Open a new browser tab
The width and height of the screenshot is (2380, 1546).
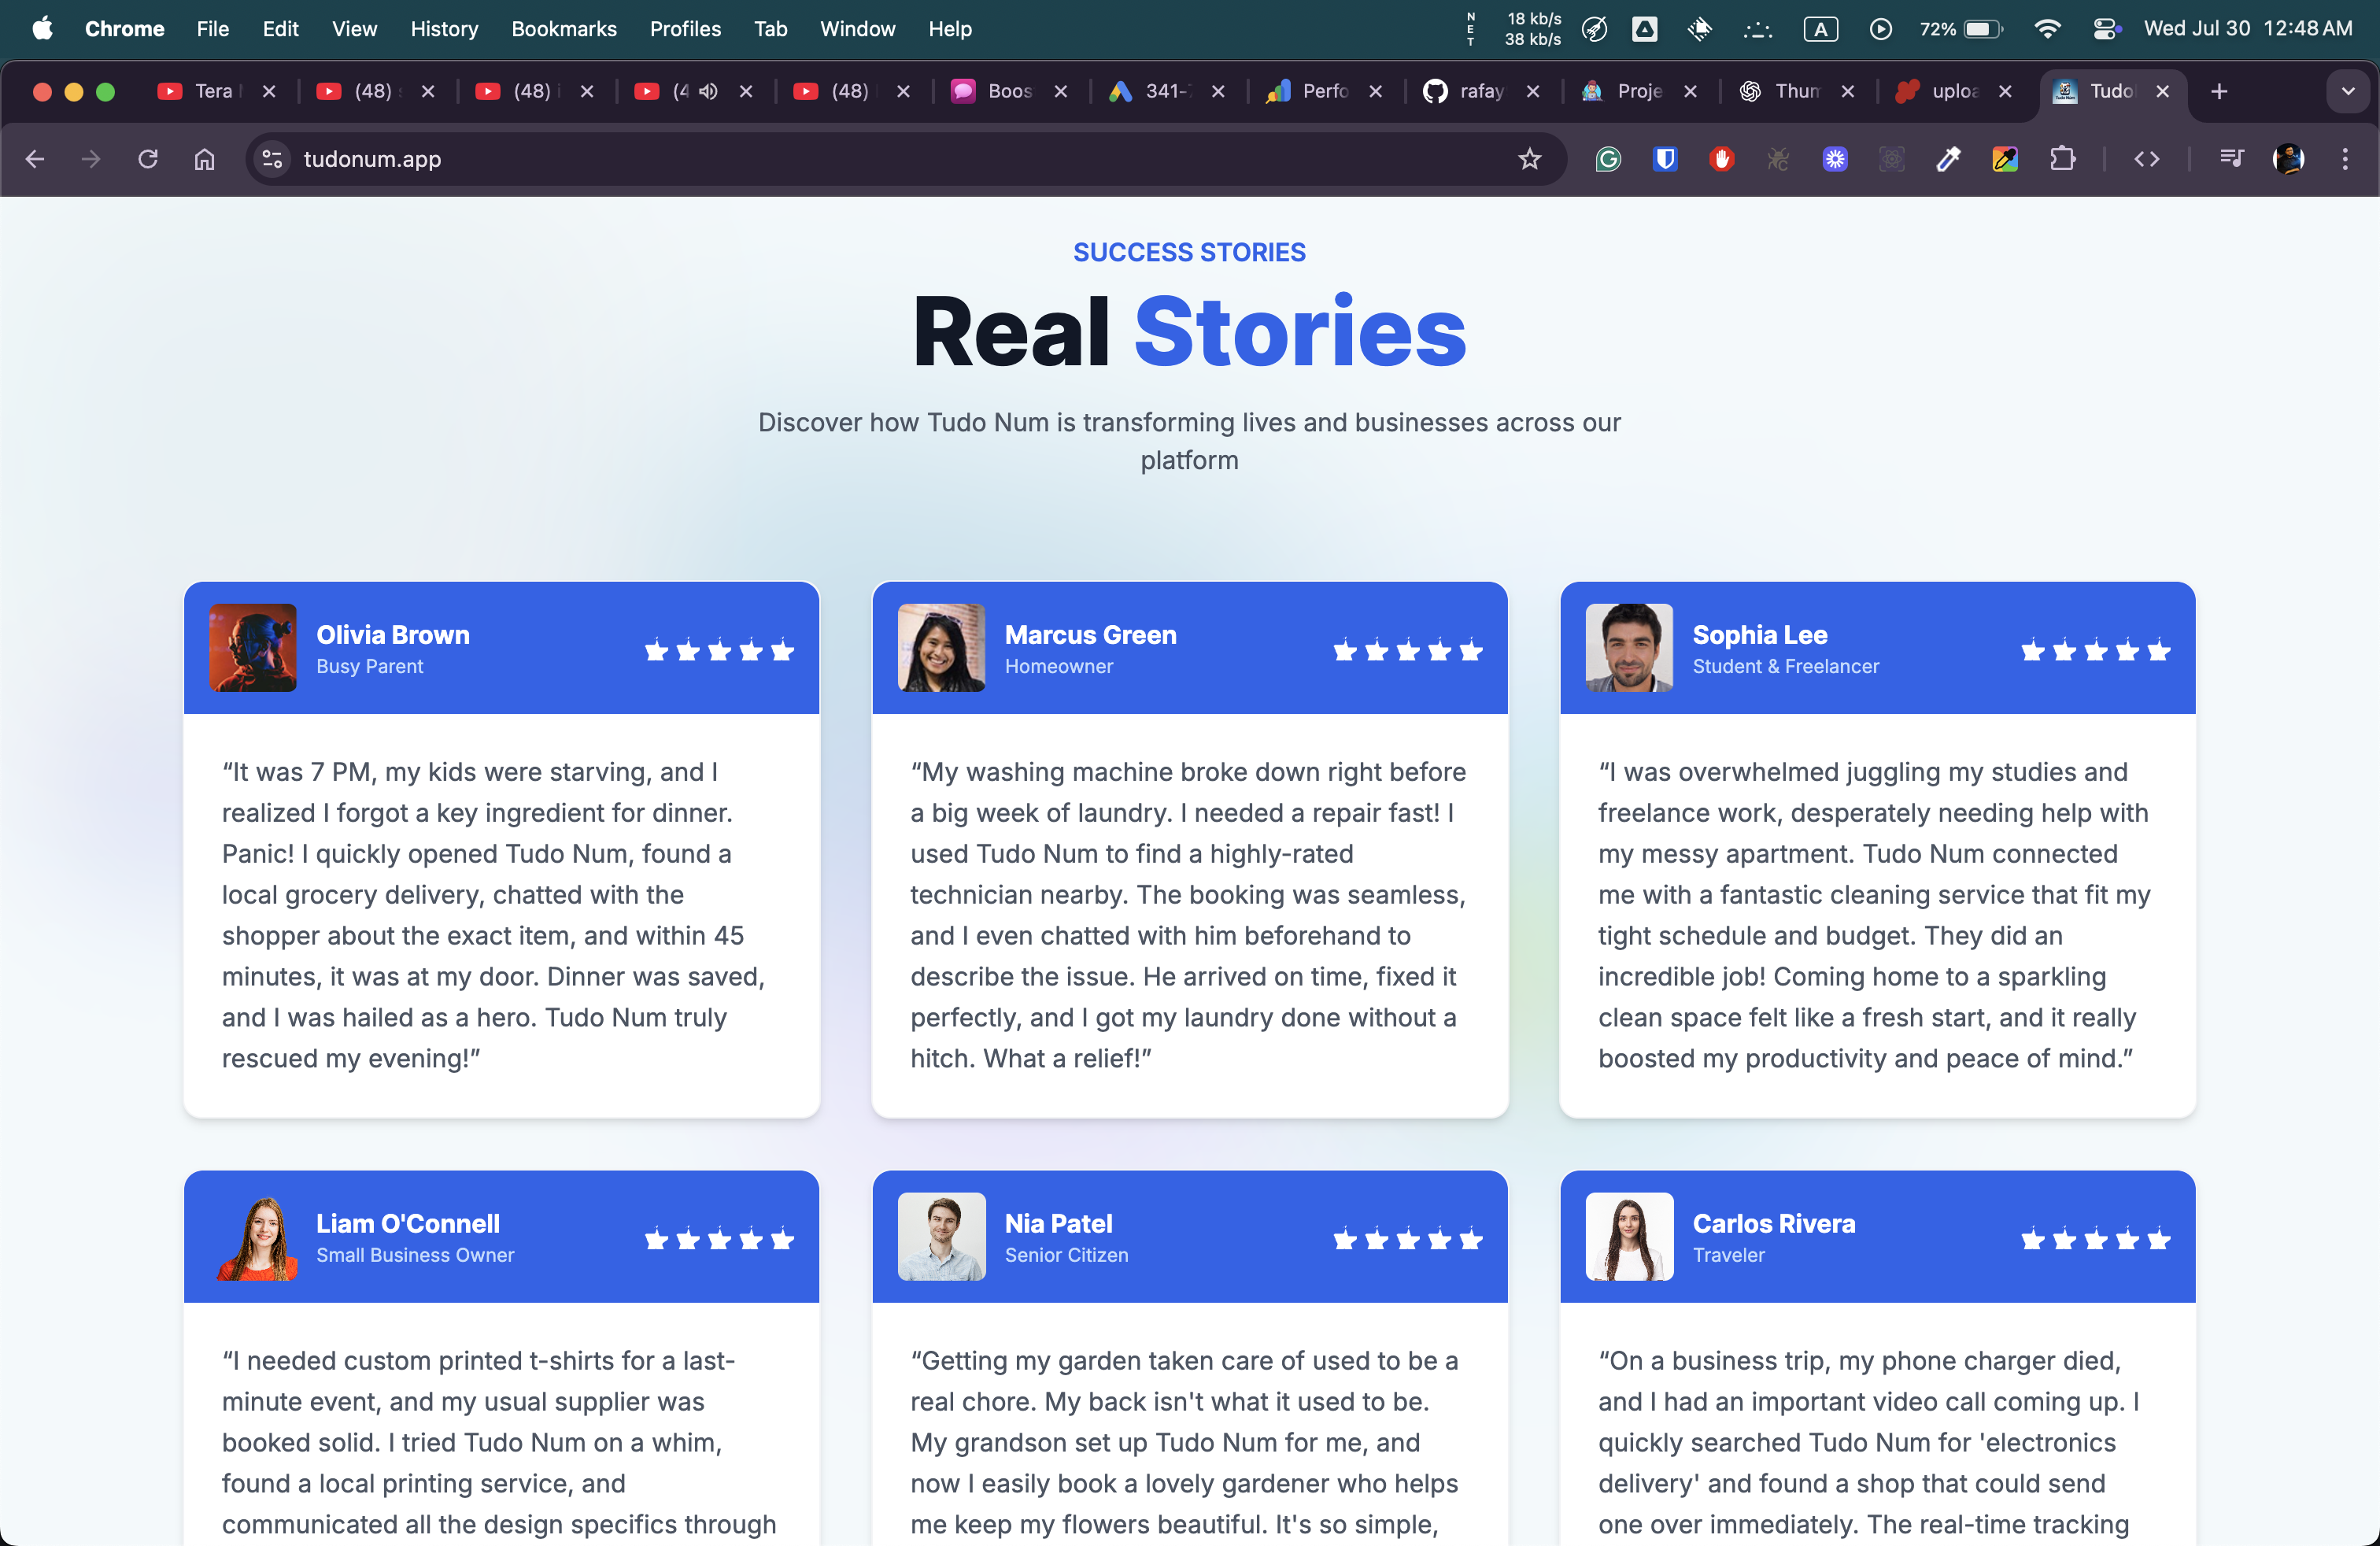(x=2219, y=91)
